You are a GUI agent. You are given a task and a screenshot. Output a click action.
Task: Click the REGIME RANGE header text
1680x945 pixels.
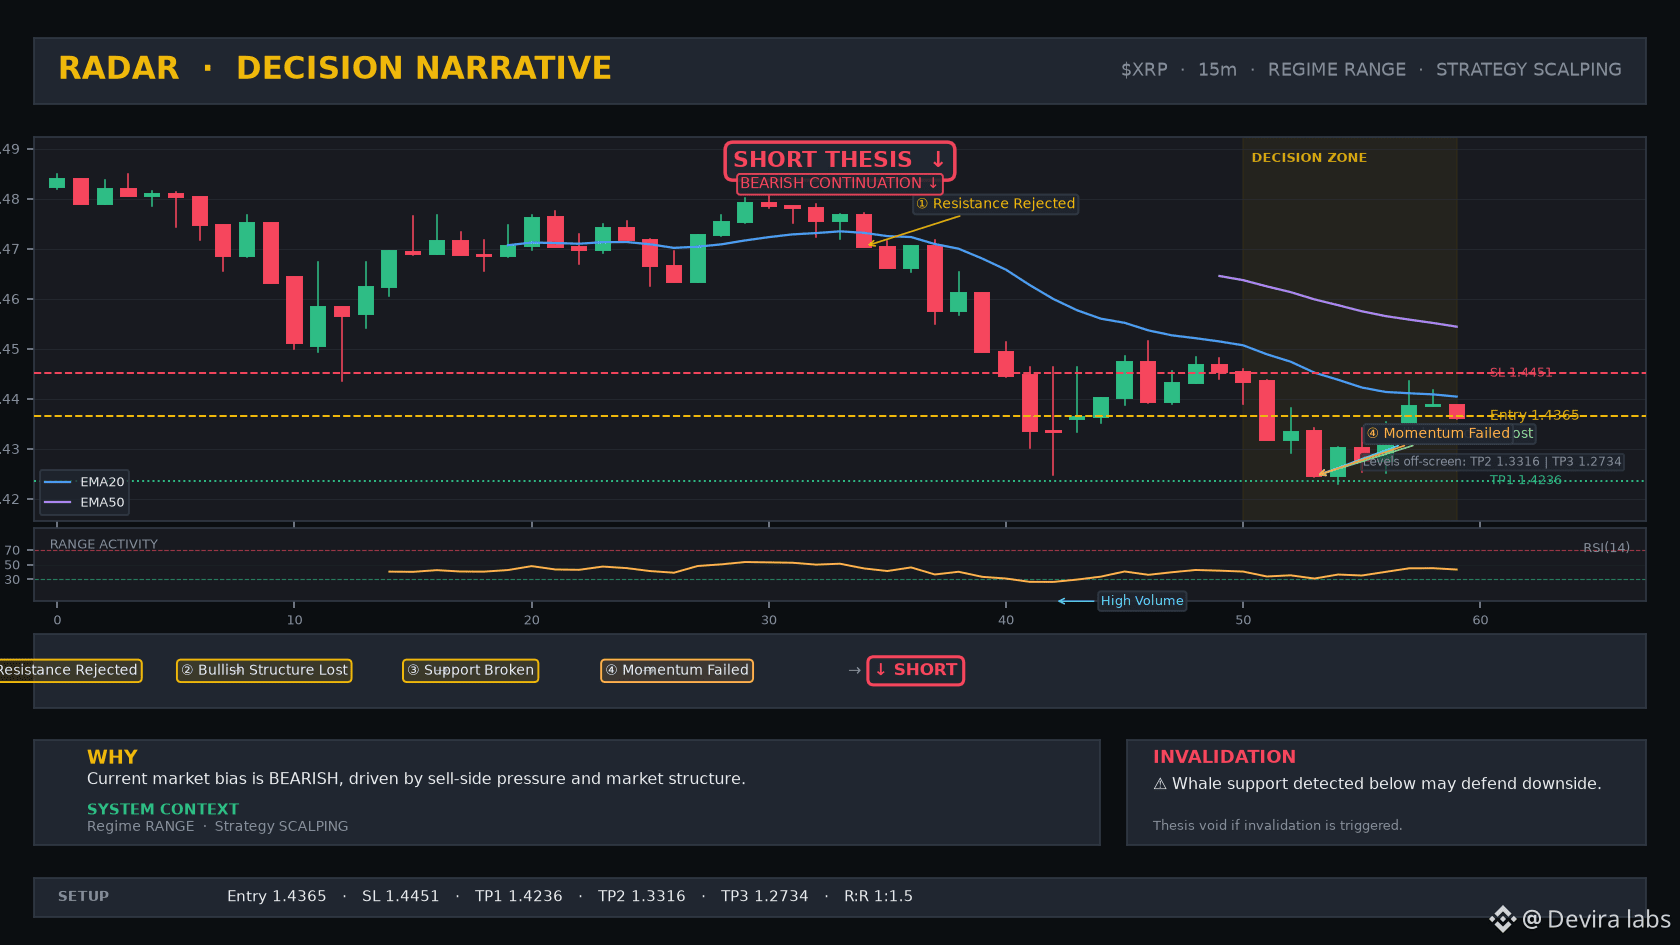pos(1337,69)
